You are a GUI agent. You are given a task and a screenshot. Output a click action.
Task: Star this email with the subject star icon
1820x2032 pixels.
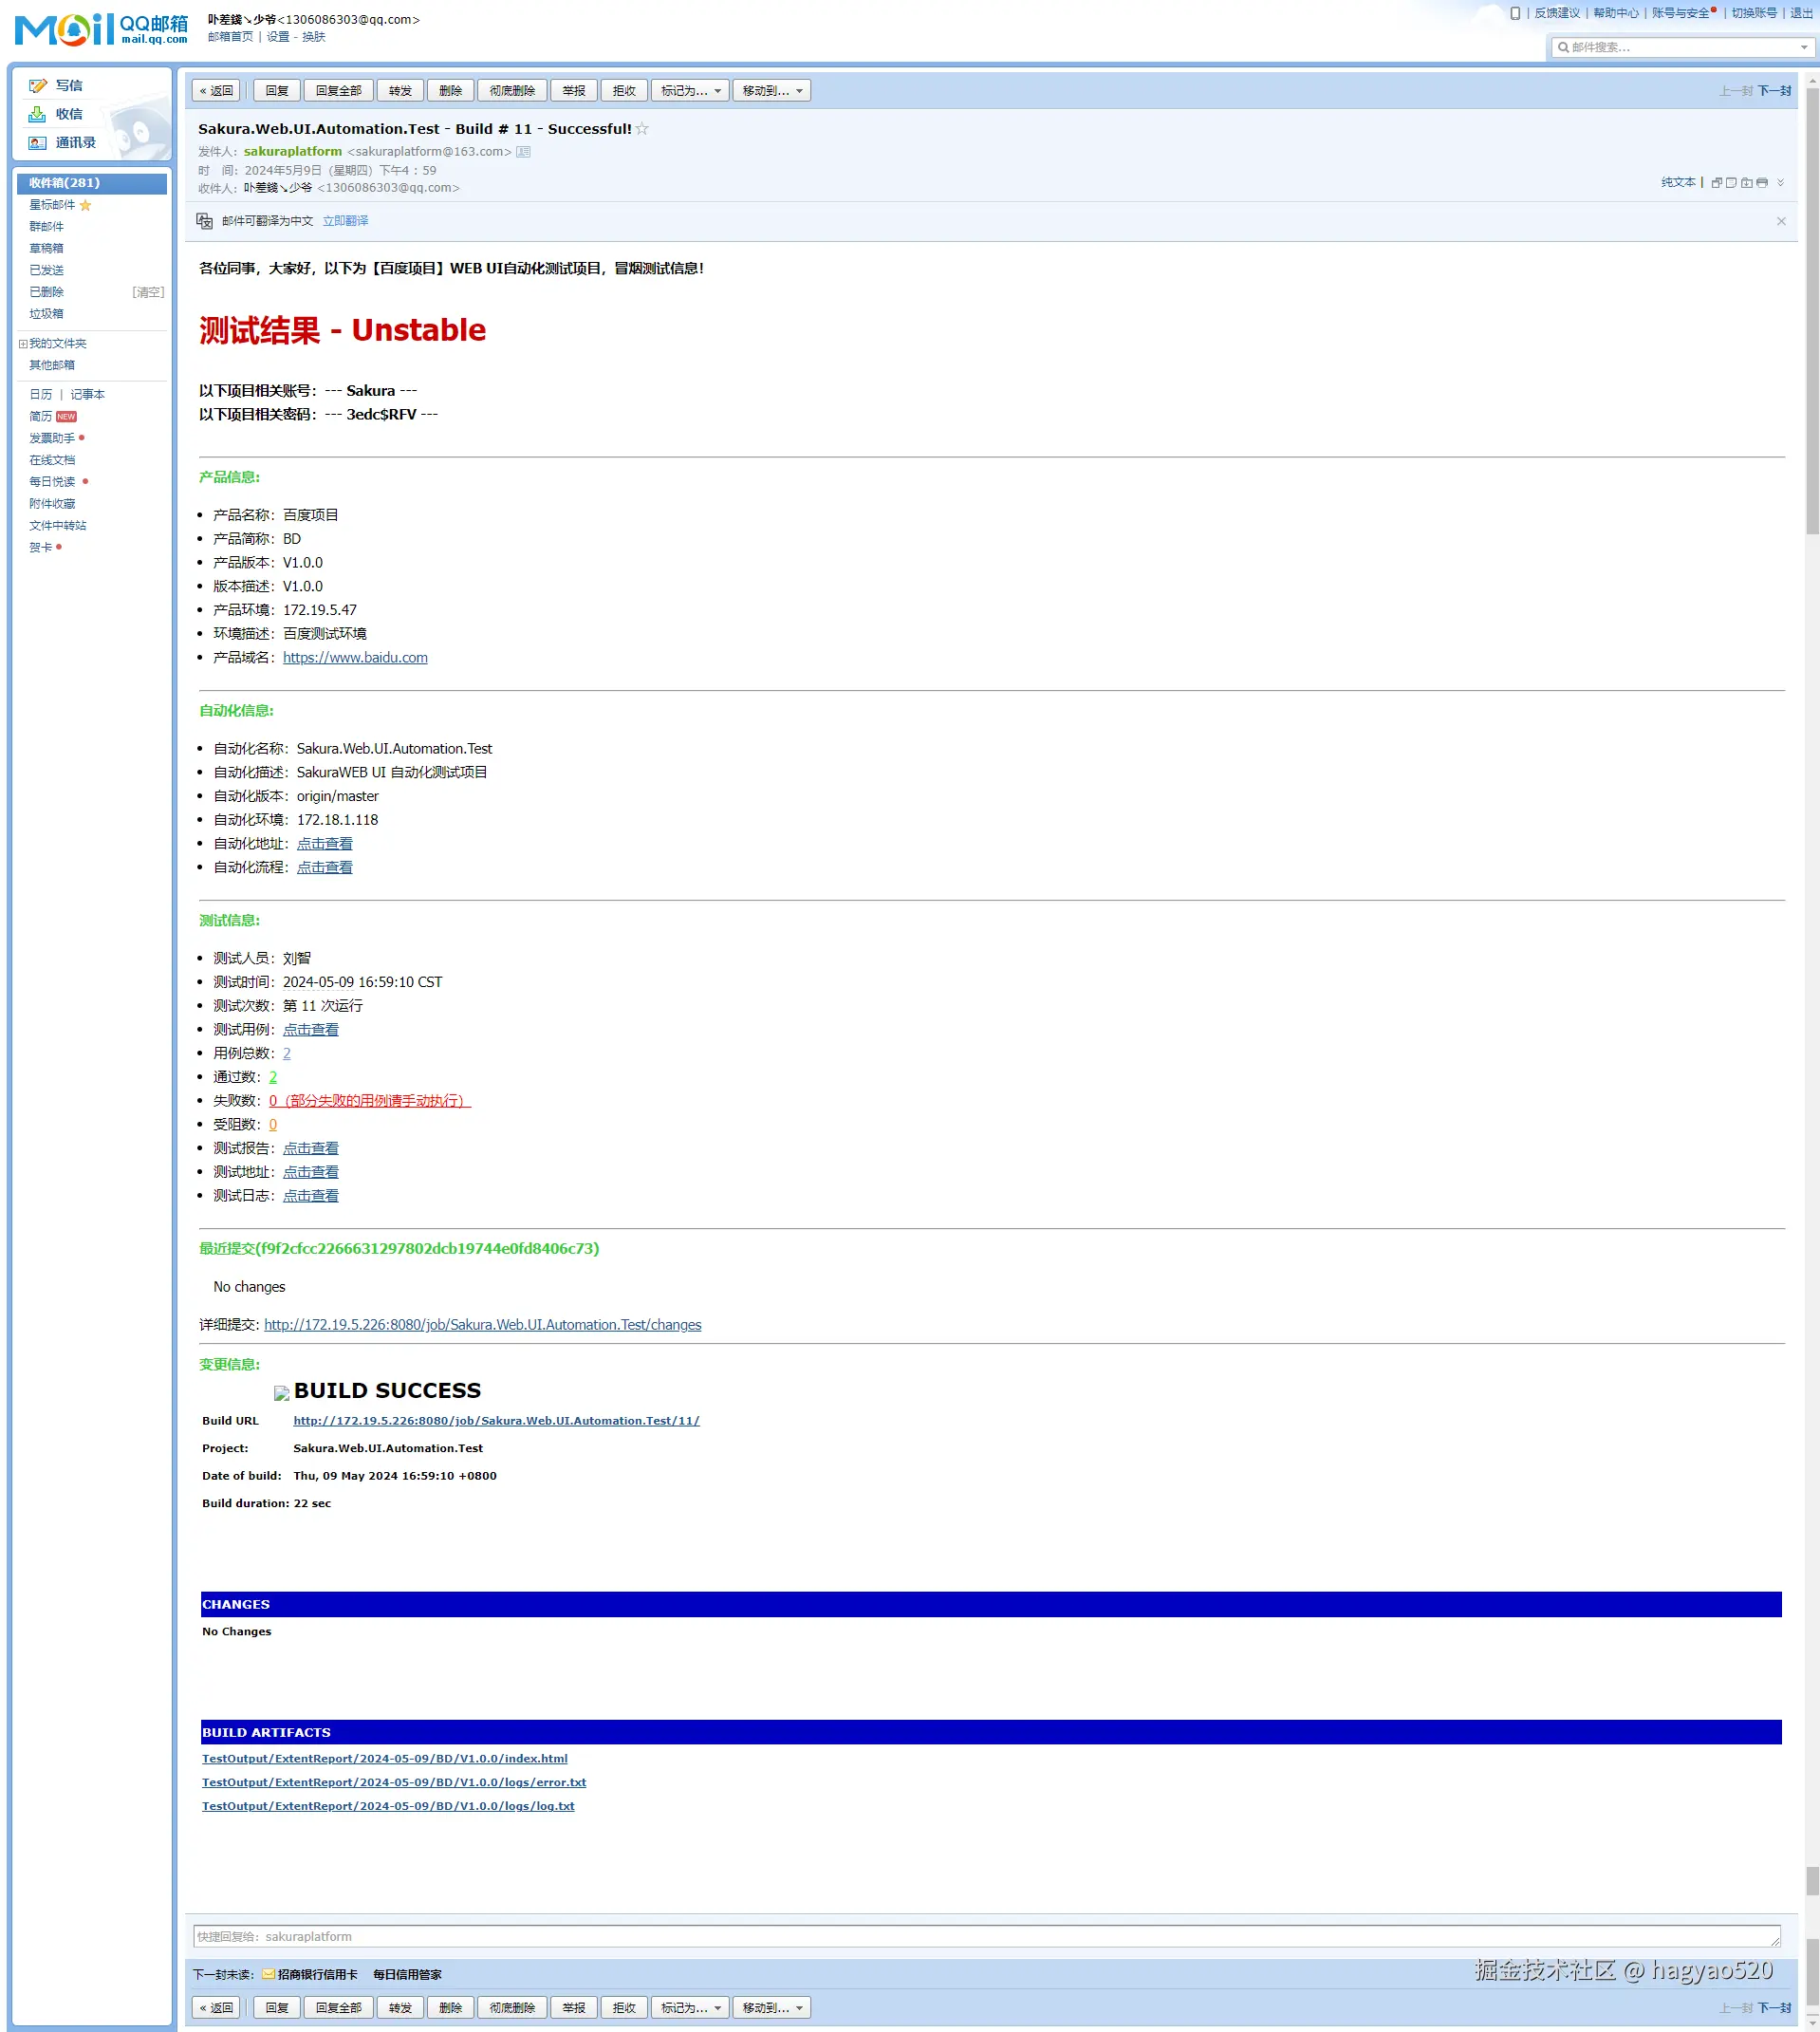(x=642, y=129)
